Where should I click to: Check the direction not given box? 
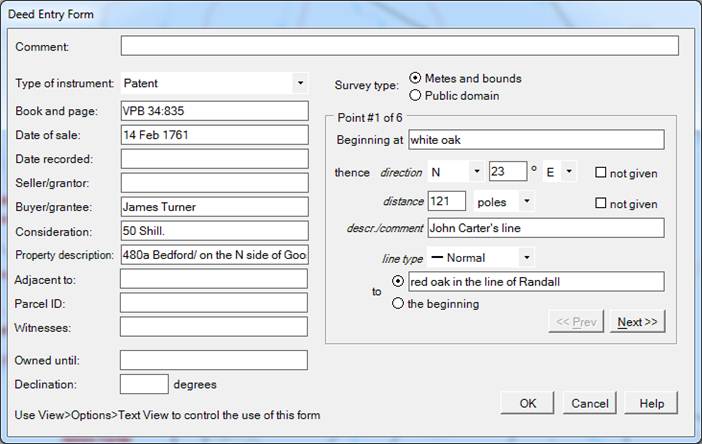click(601, 173)
